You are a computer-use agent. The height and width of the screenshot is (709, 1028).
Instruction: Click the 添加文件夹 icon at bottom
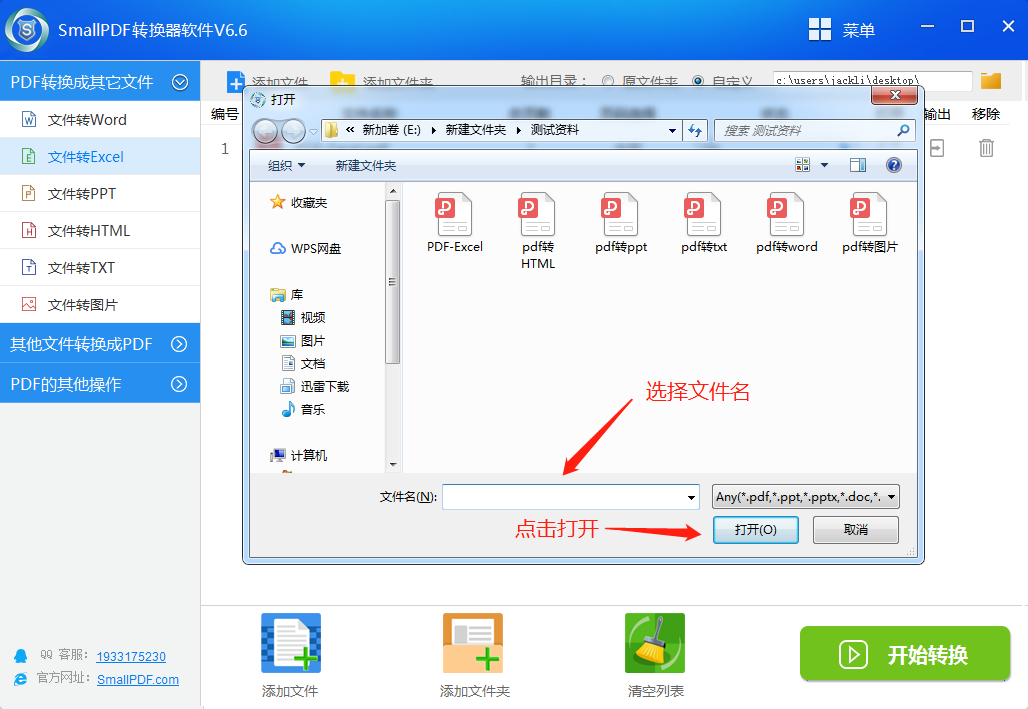[473, 643]
